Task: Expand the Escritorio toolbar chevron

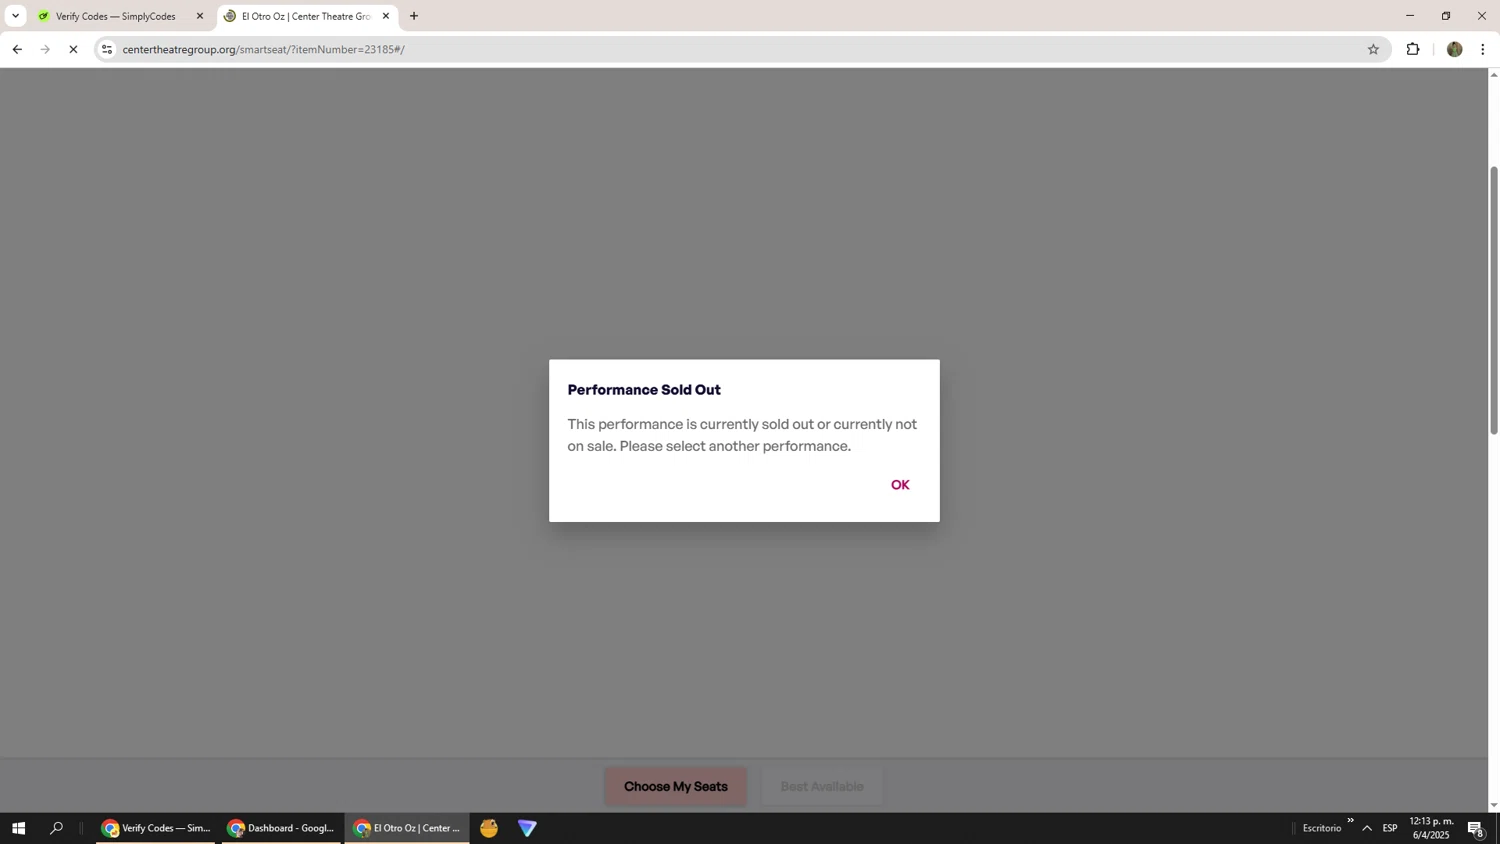Action: (x=1350, y=821)
